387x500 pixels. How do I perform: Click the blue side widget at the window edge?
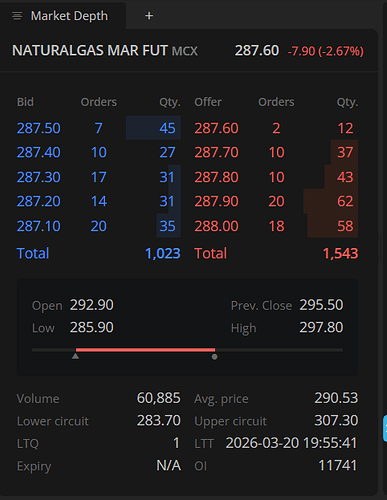click(385, 429)
